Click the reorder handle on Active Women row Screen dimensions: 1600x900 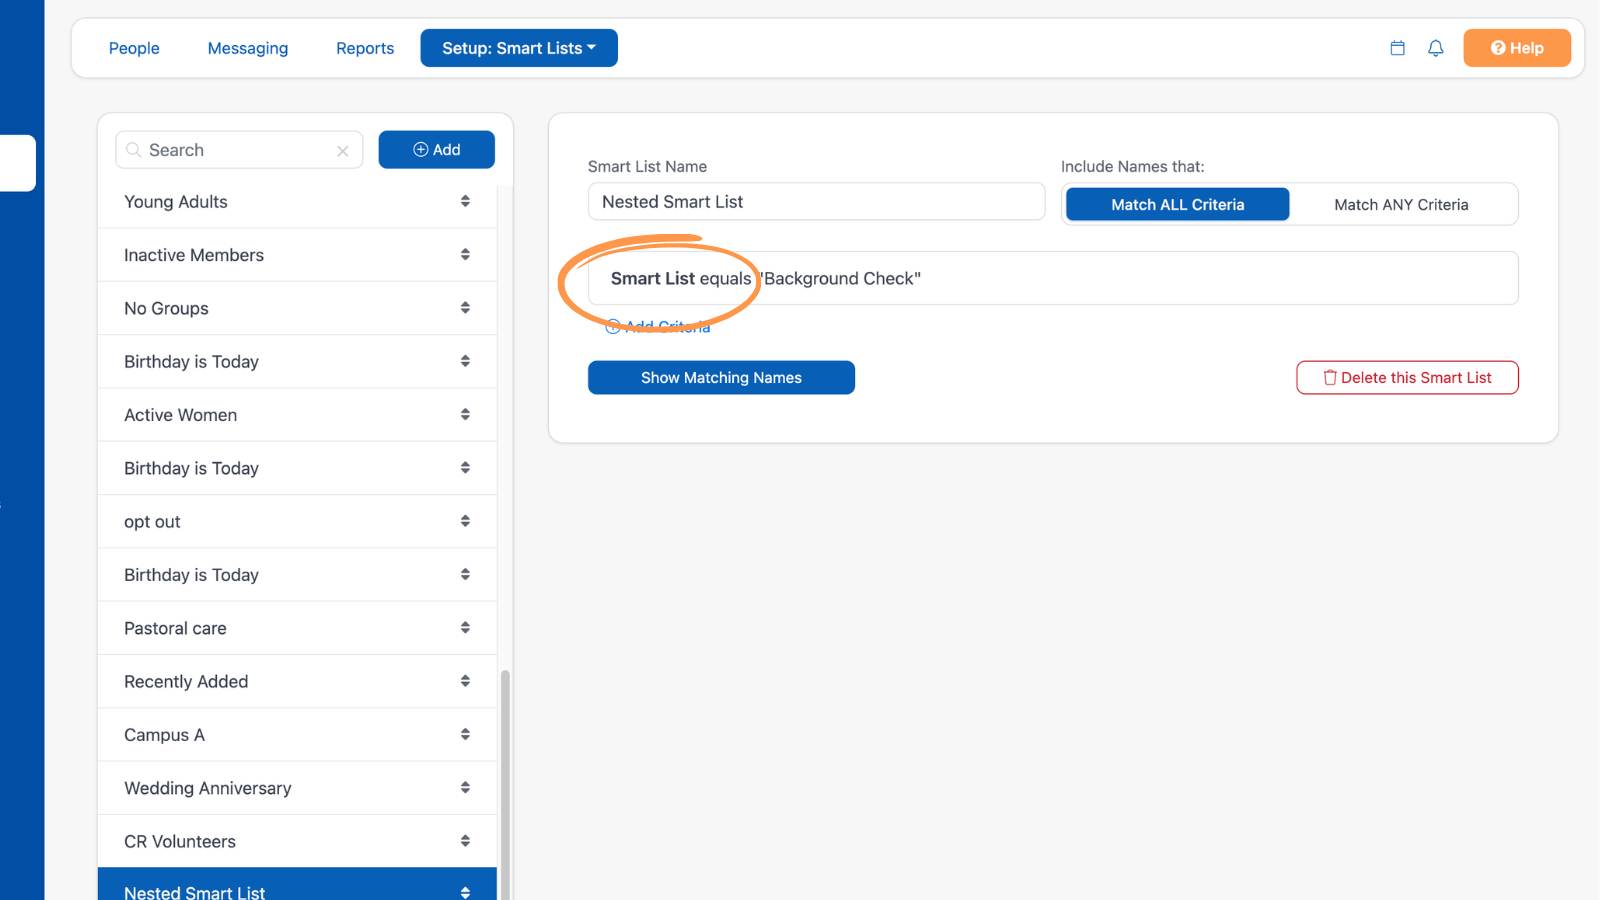click(465, 414)
